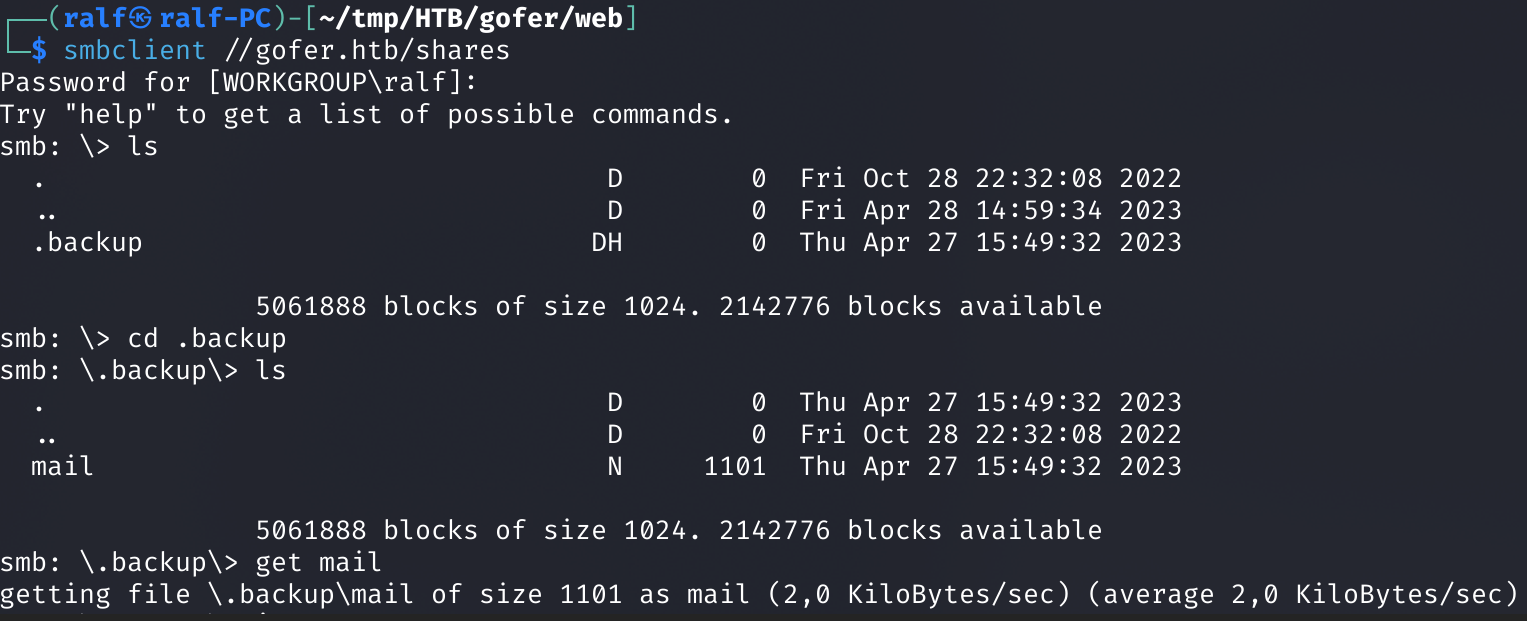1527x621 pixels.
Task: Click the N attribute of mail file
Action: (x=615, y=466)
